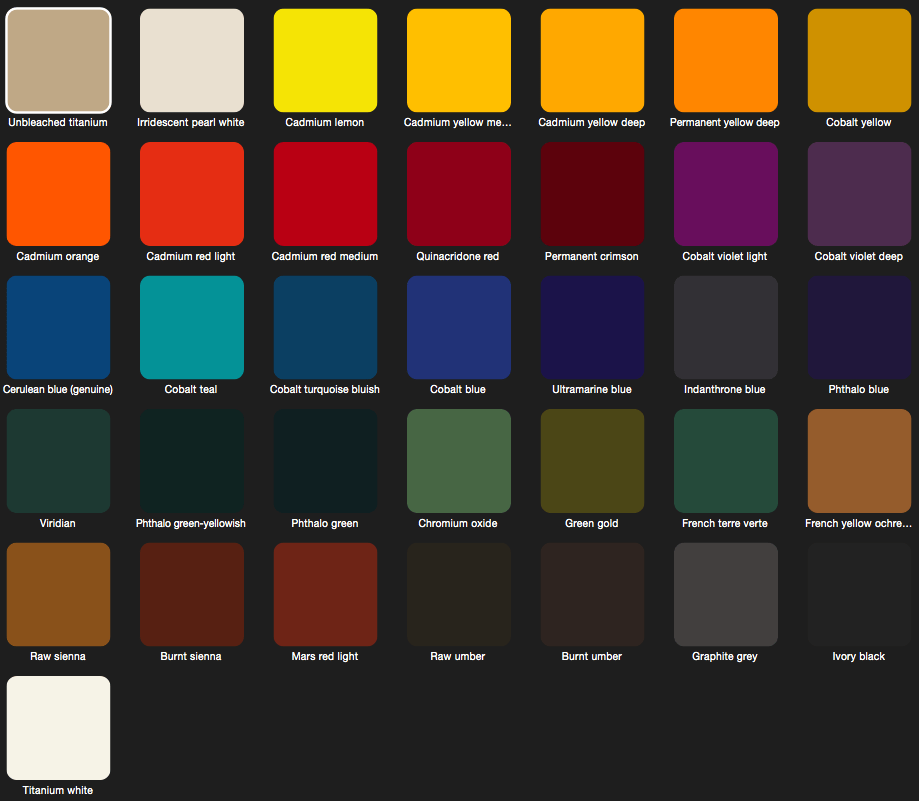Select Quinacridone red swatch
919x801 pixels.
coord(459,194)
